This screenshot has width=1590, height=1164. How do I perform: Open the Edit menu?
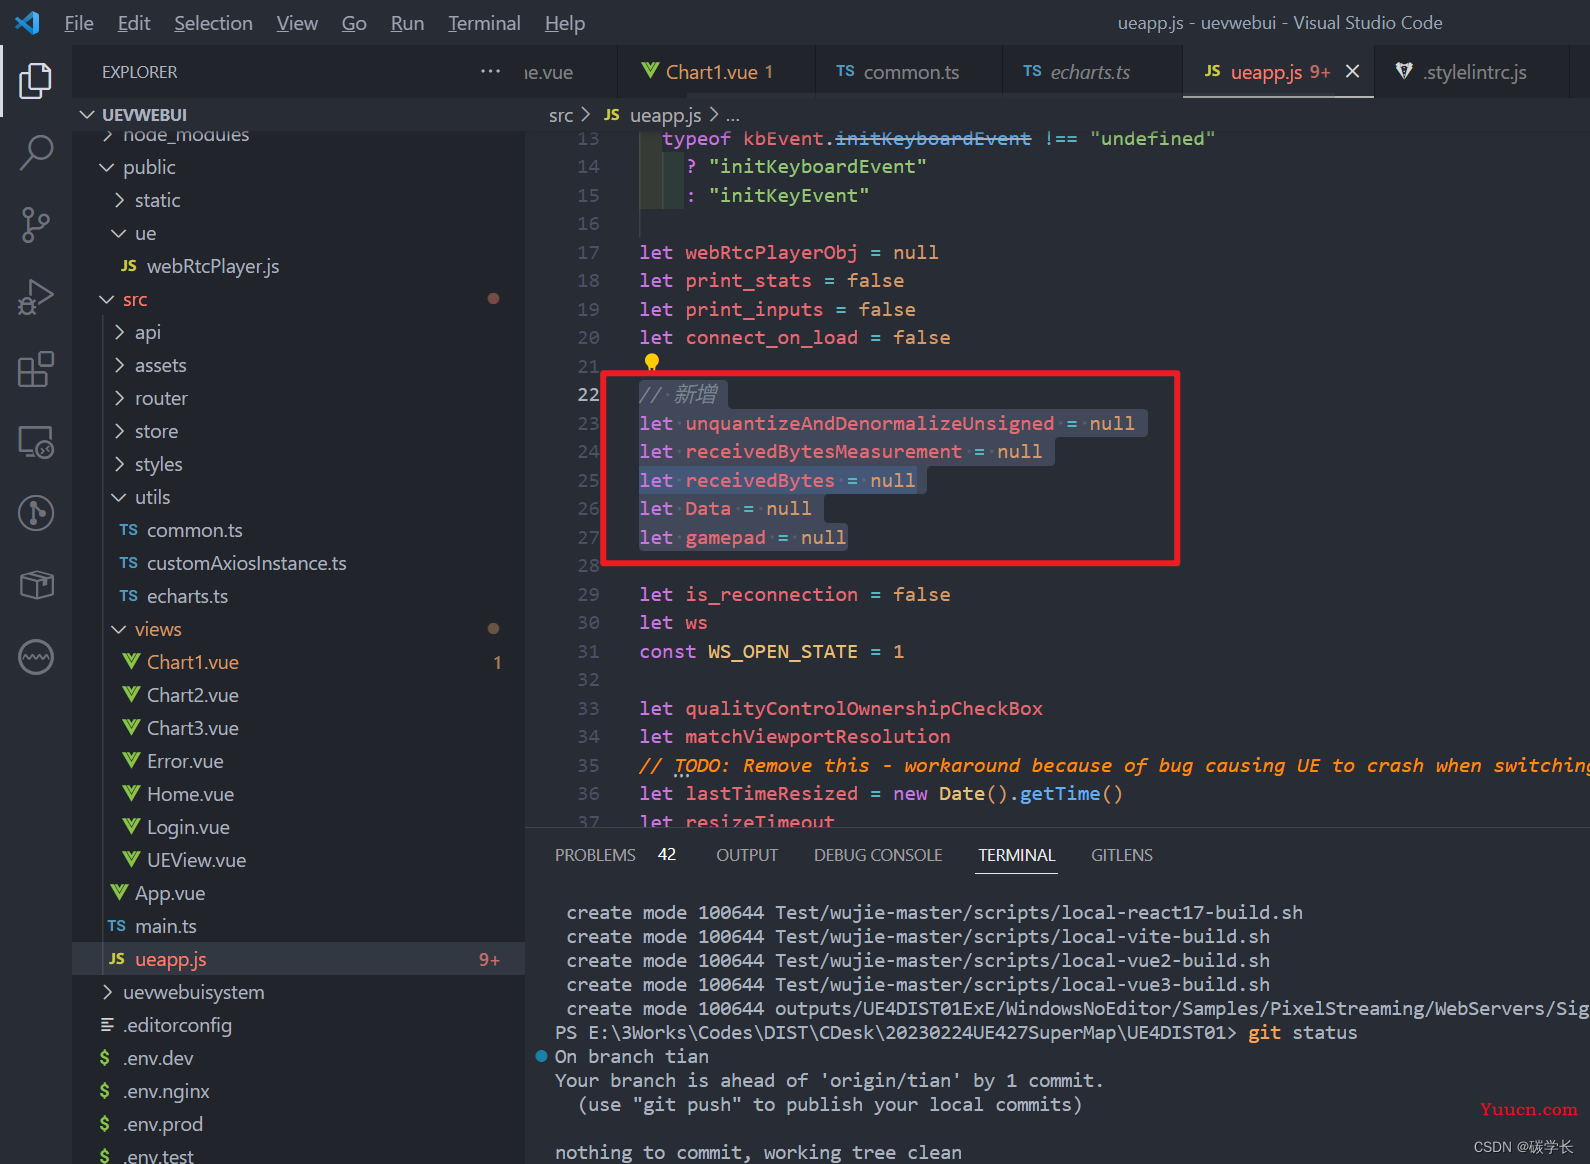tap(134, 23)
